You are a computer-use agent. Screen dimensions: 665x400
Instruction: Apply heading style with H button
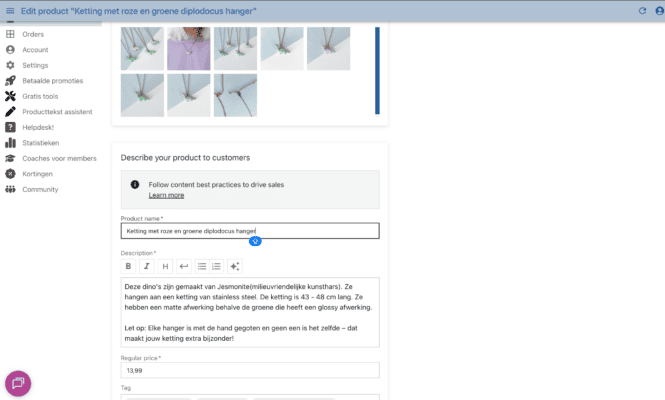coord(165,266)
